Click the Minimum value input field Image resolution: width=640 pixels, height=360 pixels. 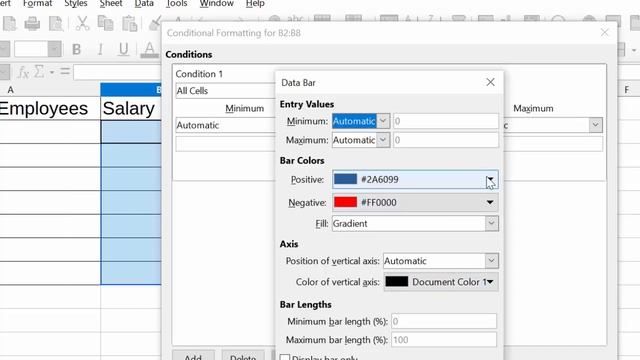tap(445, 121)
